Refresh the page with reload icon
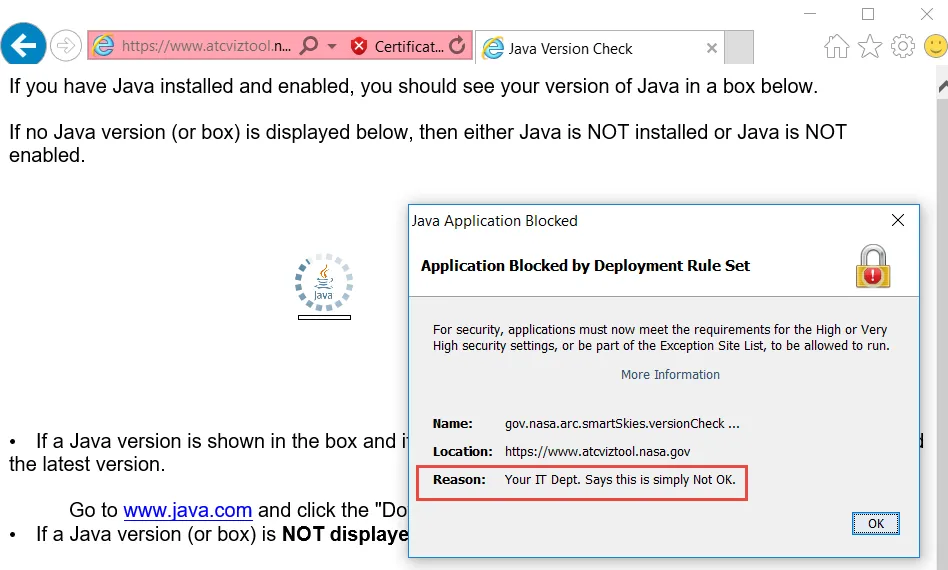 tap(458, 45)
